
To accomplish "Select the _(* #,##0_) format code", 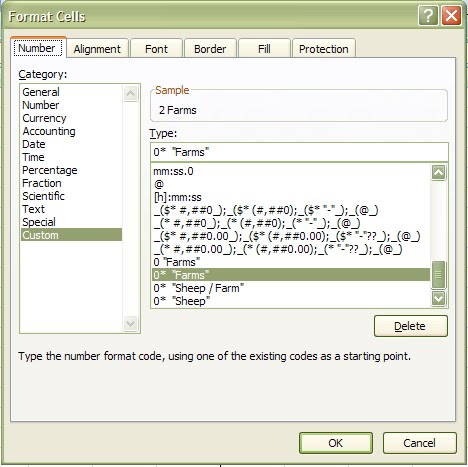I will tap(291, 223).
